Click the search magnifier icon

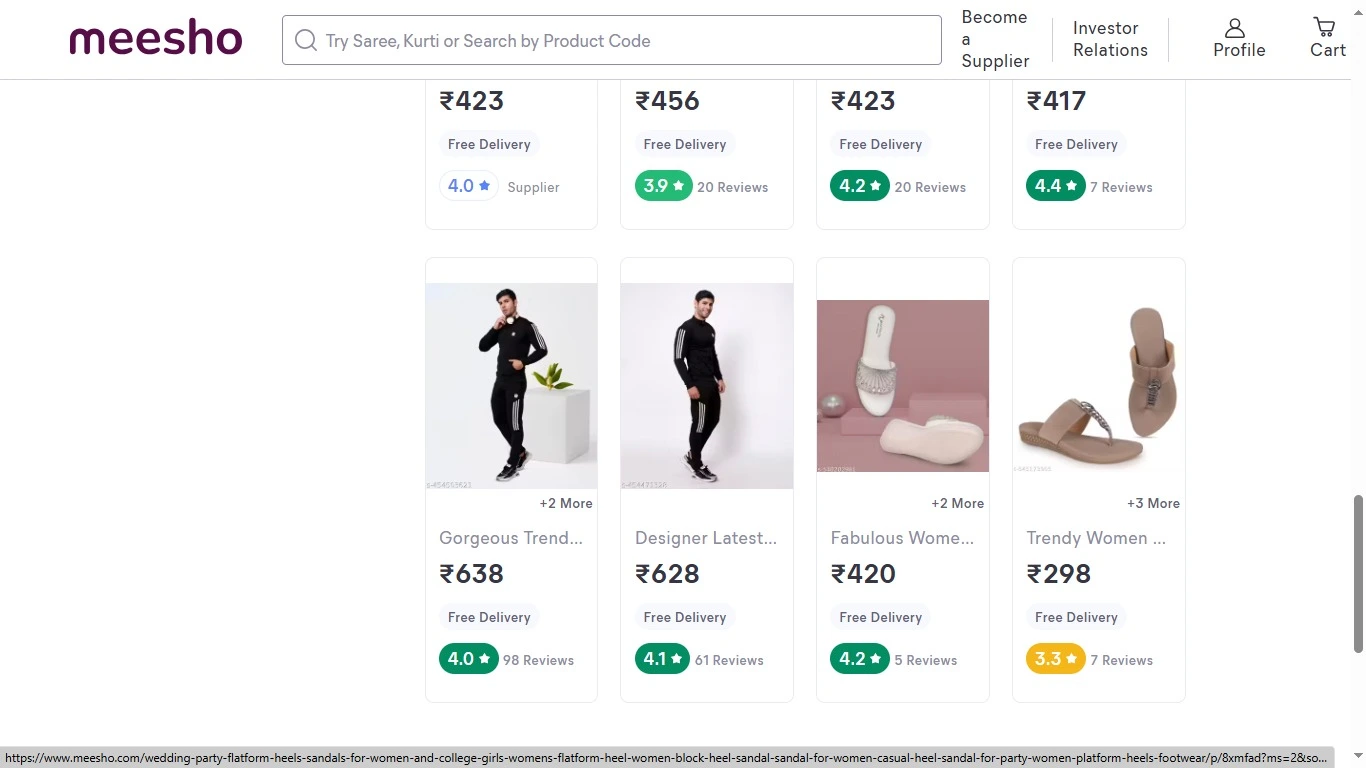click(306, 41)
